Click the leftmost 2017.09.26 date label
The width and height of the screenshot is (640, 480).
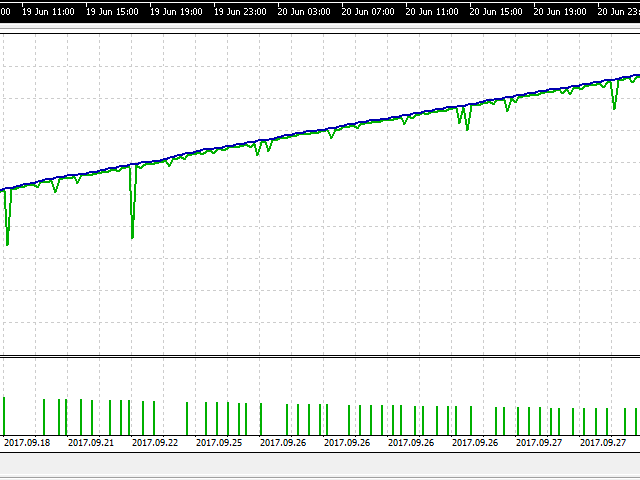[284, 441]
